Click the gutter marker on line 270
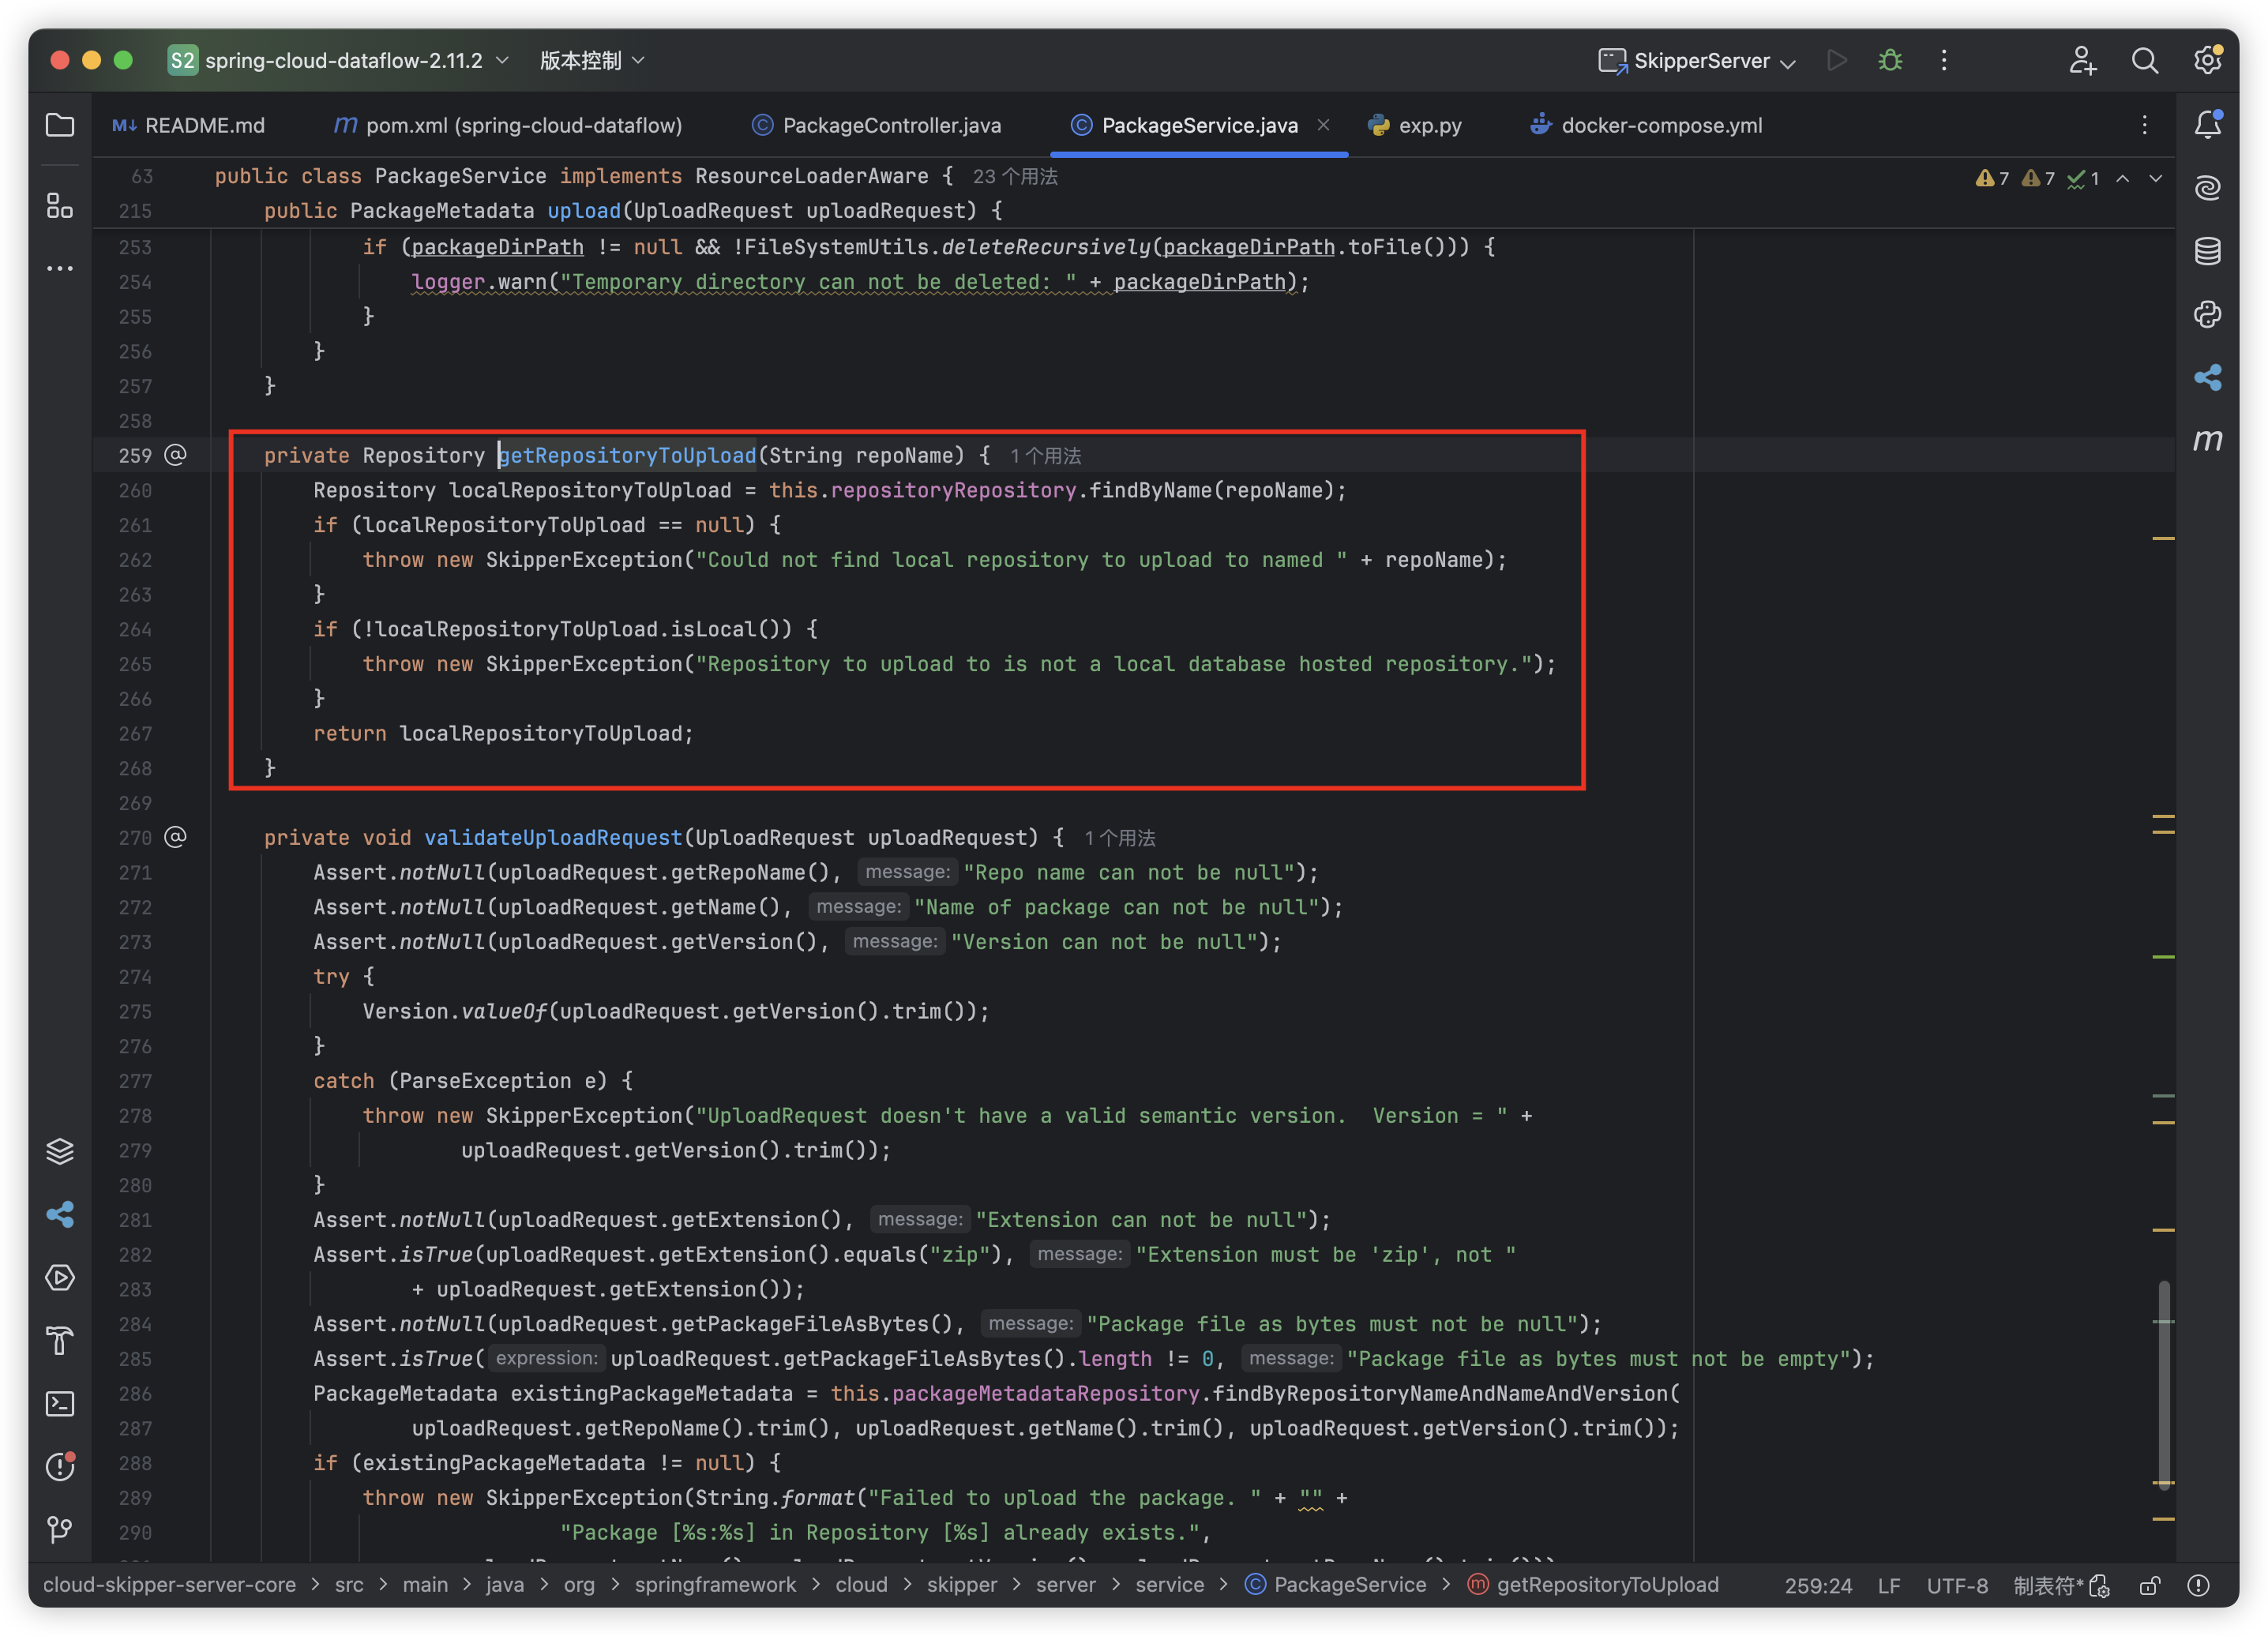Screen dimensions: 2268x1636 coord(175,837)
